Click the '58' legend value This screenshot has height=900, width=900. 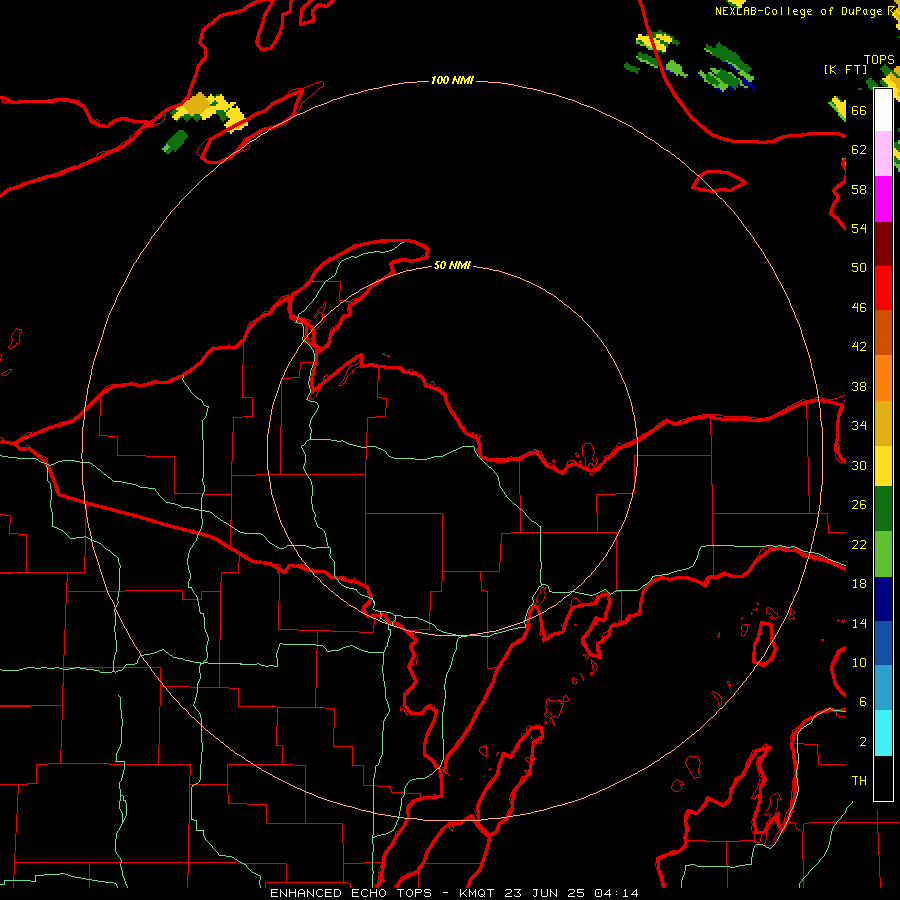pos(859,189)
